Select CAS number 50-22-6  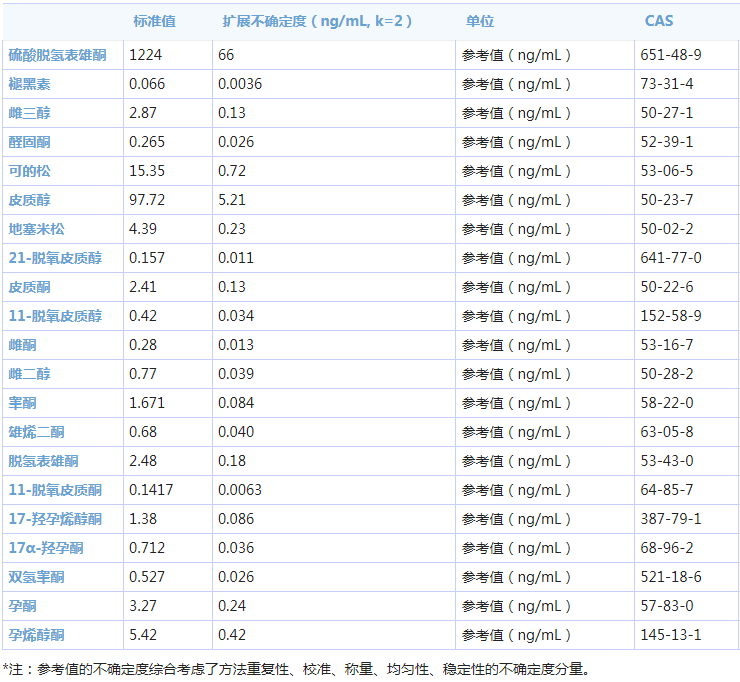pos(666,287)
